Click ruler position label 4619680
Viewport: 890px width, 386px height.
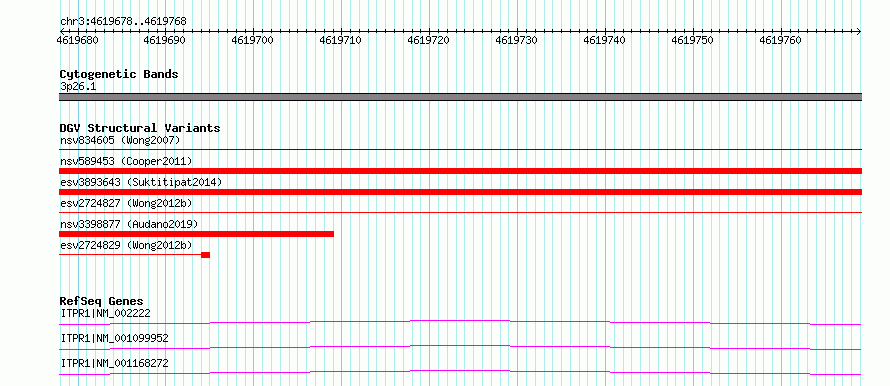pyautogui.click(x=77, y=40)
